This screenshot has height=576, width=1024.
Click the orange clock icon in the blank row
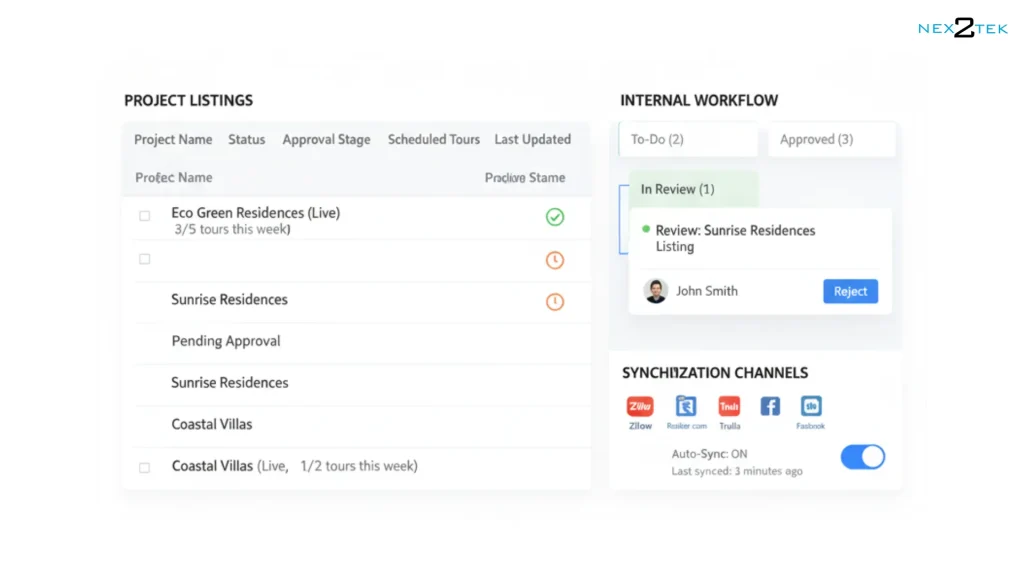[555, 260]
